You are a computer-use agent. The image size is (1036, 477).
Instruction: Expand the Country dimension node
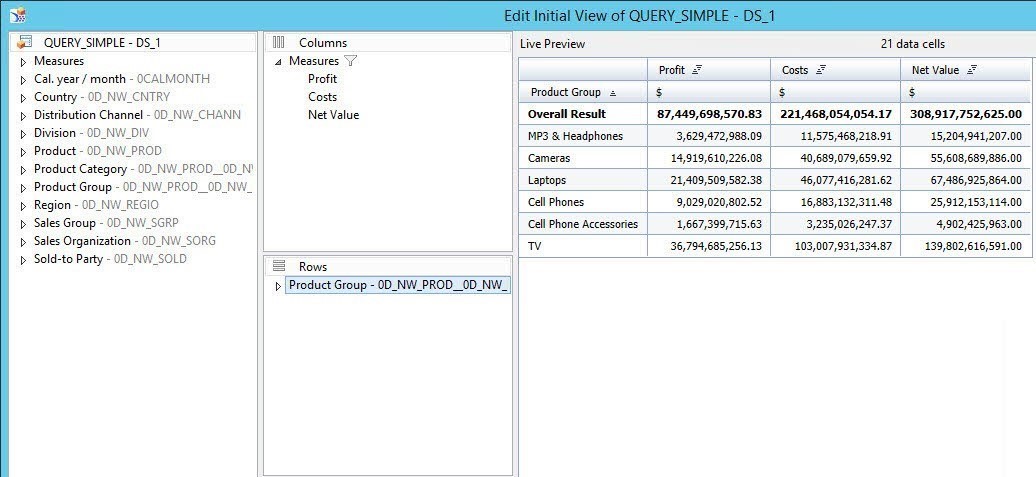tap(24, 98)
